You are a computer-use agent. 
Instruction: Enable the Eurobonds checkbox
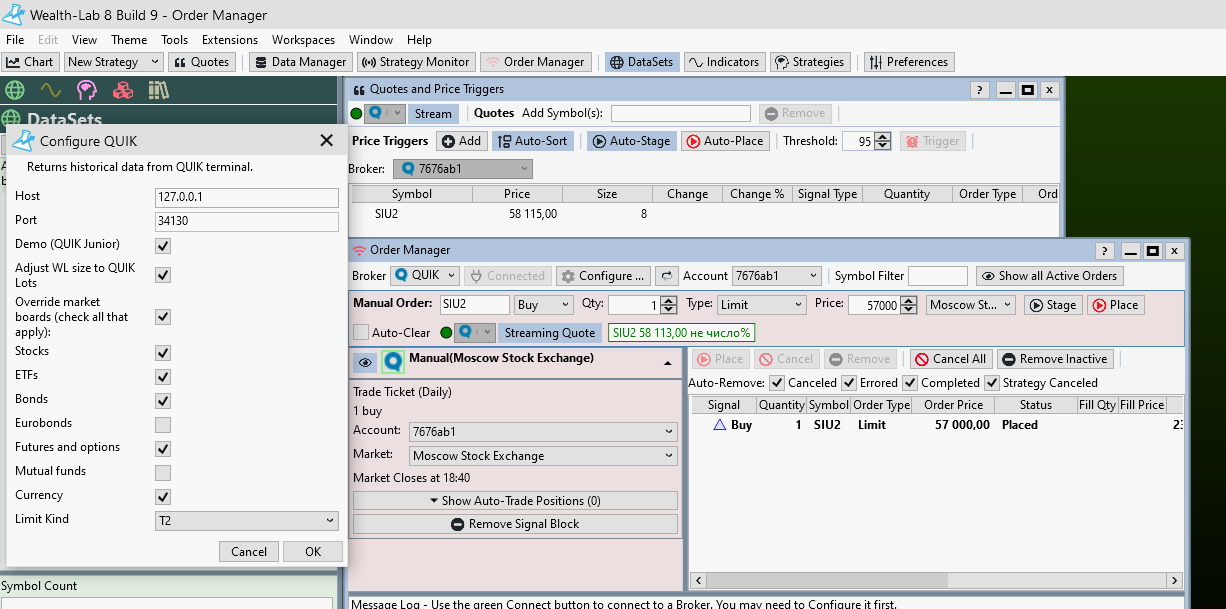tap(163, 425)
